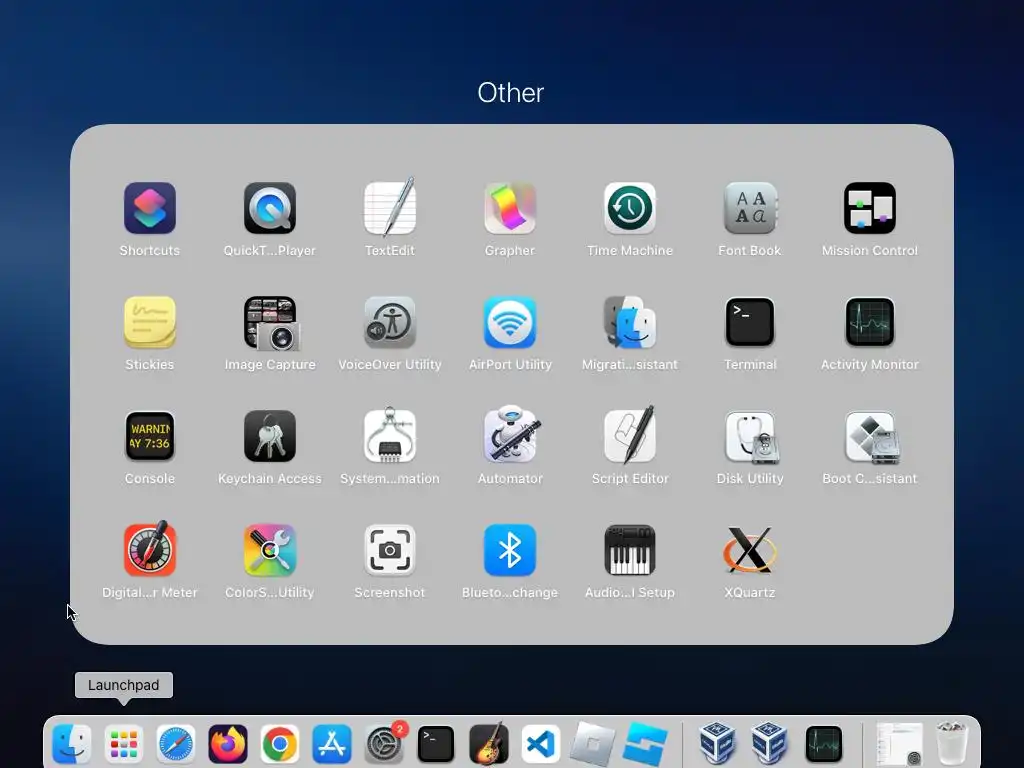Open Migration Assistant

630,323
